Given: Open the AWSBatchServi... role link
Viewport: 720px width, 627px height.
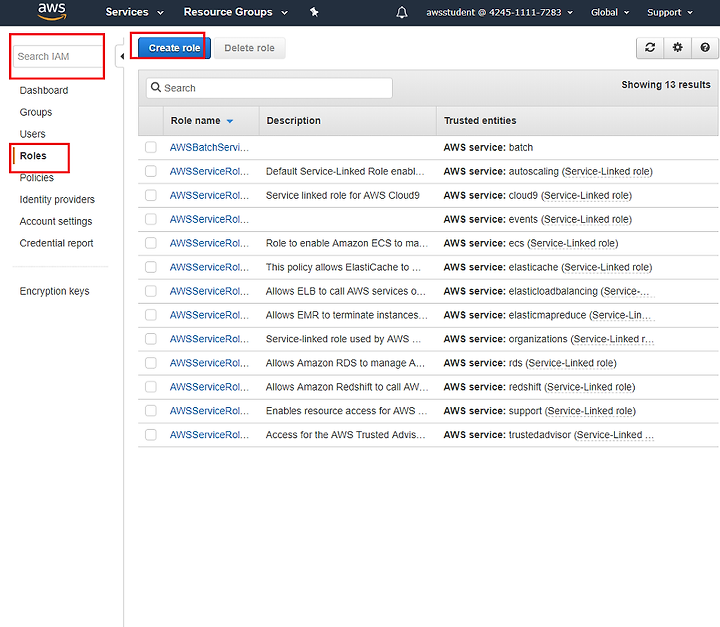Looking at the screenshot, I should (209, 147).
